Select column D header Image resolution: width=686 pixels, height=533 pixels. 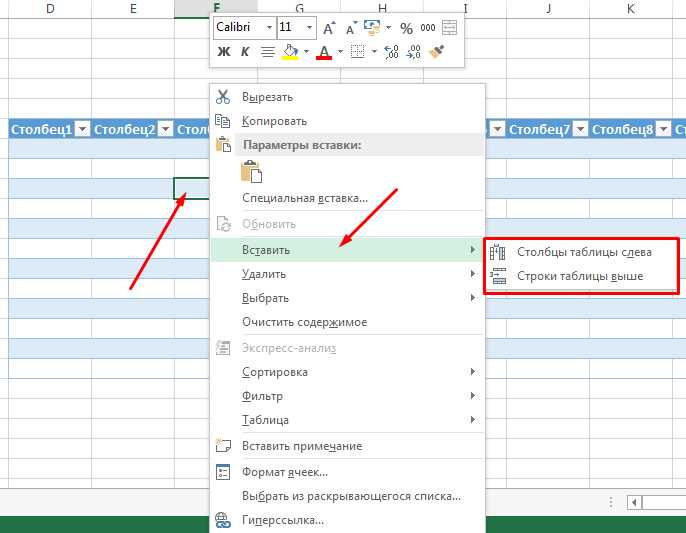[x=50, y=9]
